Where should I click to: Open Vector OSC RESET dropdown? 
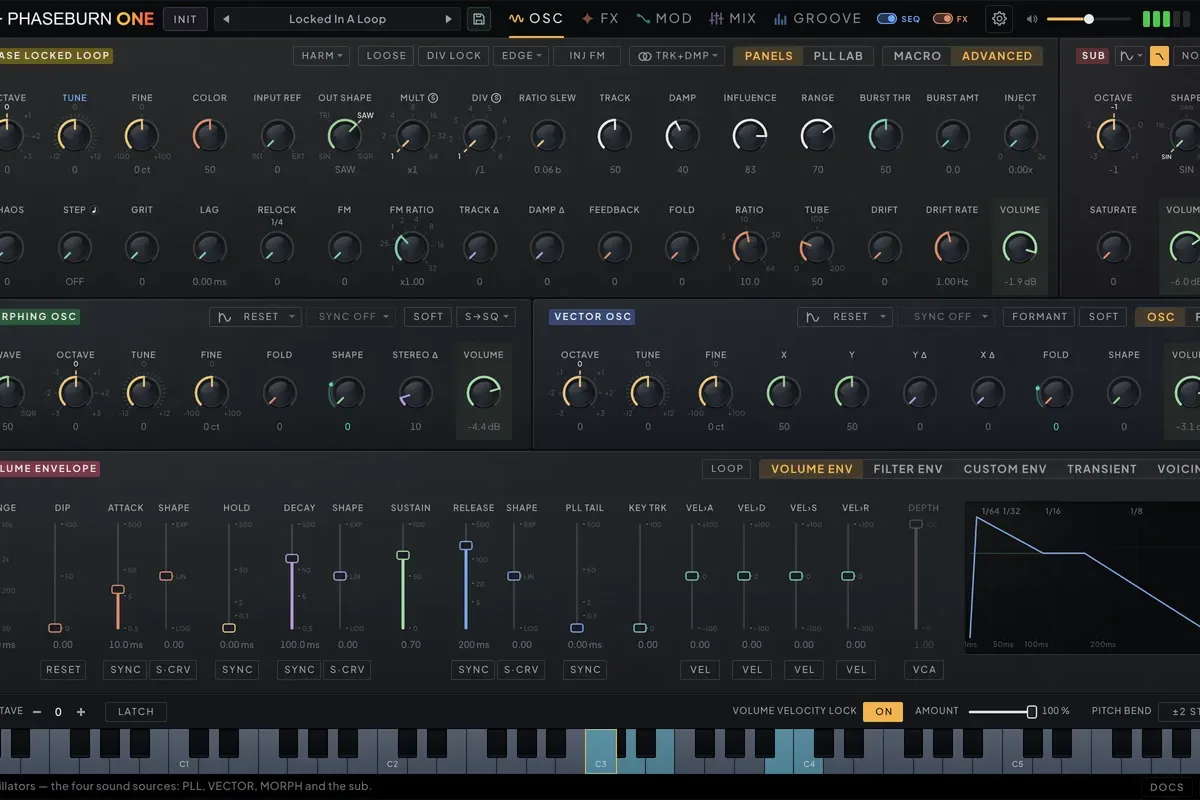(x=843, y=317)
